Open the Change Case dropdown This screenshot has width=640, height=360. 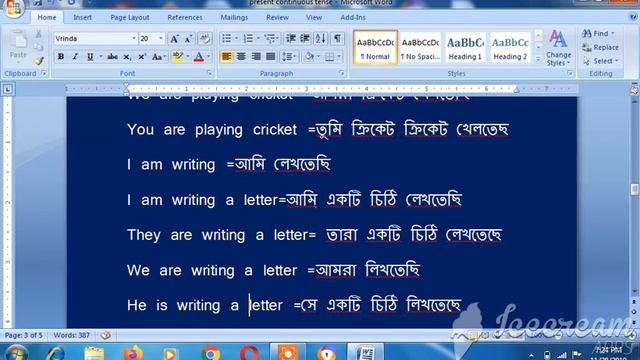pyautogui.click(x=158, y=57)
